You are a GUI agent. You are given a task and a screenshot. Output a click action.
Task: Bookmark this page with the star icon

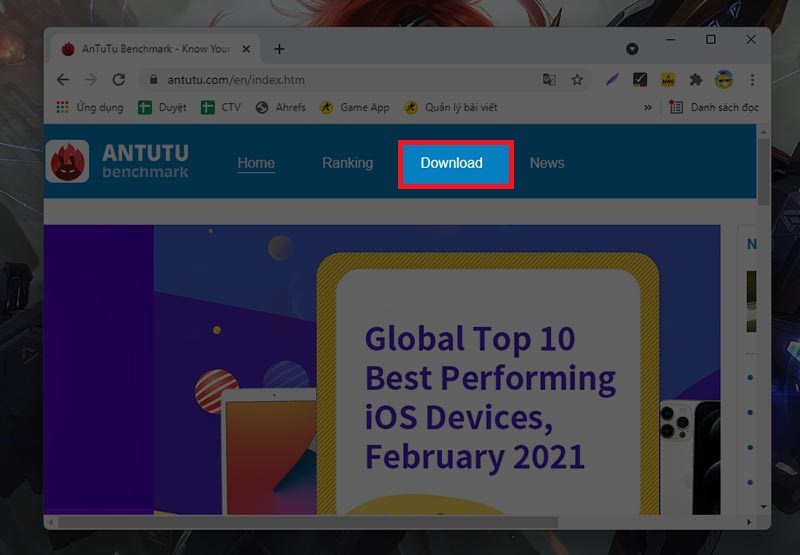577,80
